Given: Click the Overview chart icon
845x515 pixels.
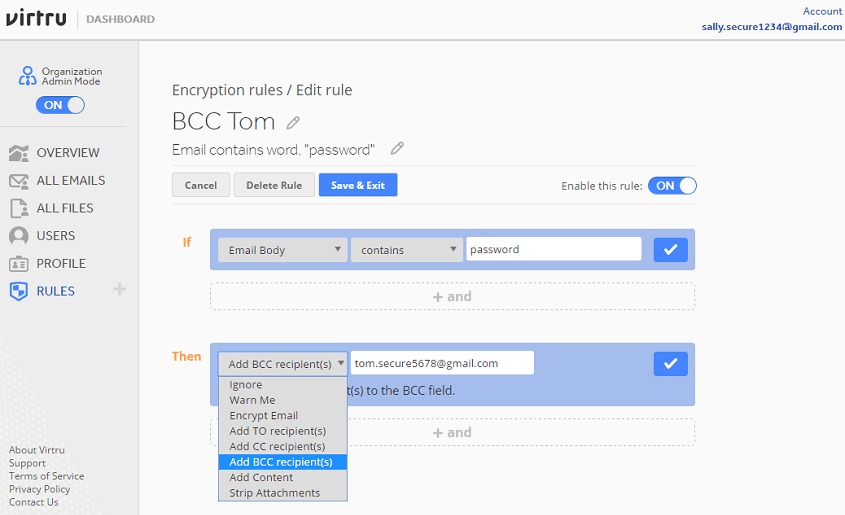Looking at the screenshot, I should [19, 153].
